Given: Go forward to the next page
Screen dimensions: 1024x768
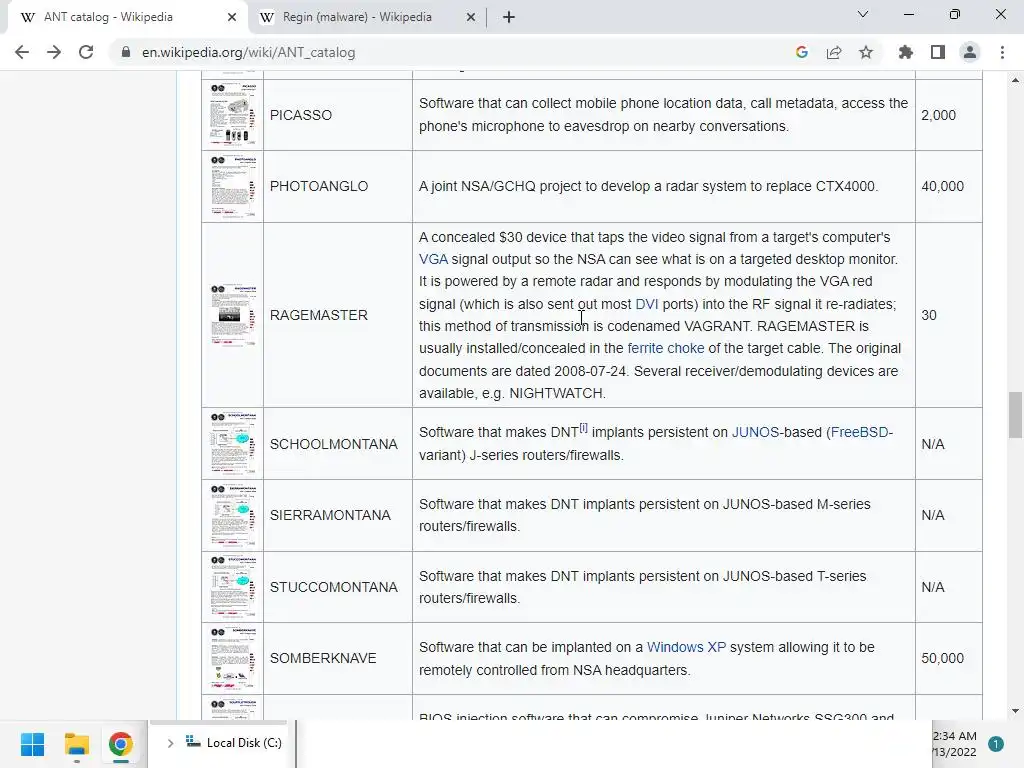Looking at the screenshot, I should [x=54, y=52].
